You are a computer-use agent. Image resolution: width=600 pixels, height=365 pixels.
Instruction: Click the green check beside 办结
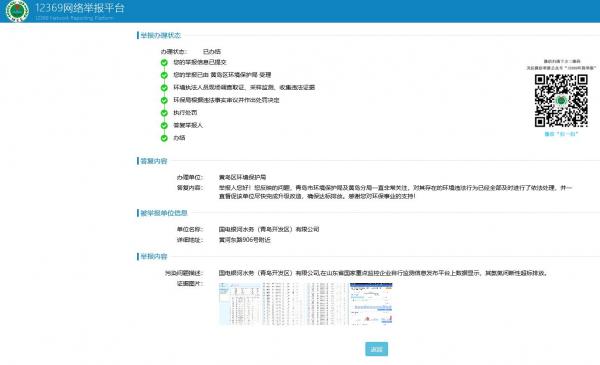(164, 139)
